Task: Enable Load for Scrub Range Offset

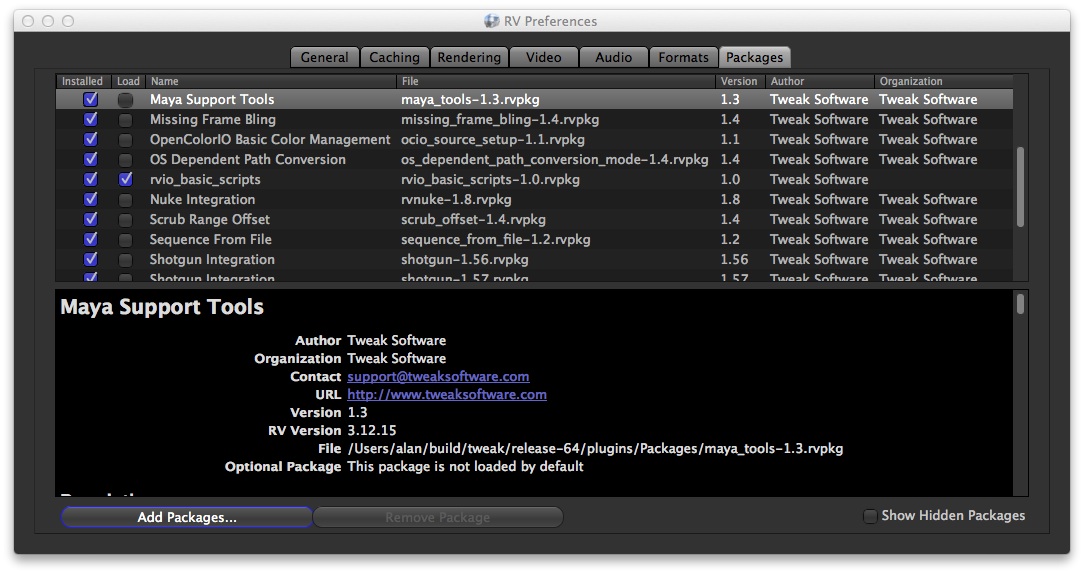Action: click(x=125, y=221)
